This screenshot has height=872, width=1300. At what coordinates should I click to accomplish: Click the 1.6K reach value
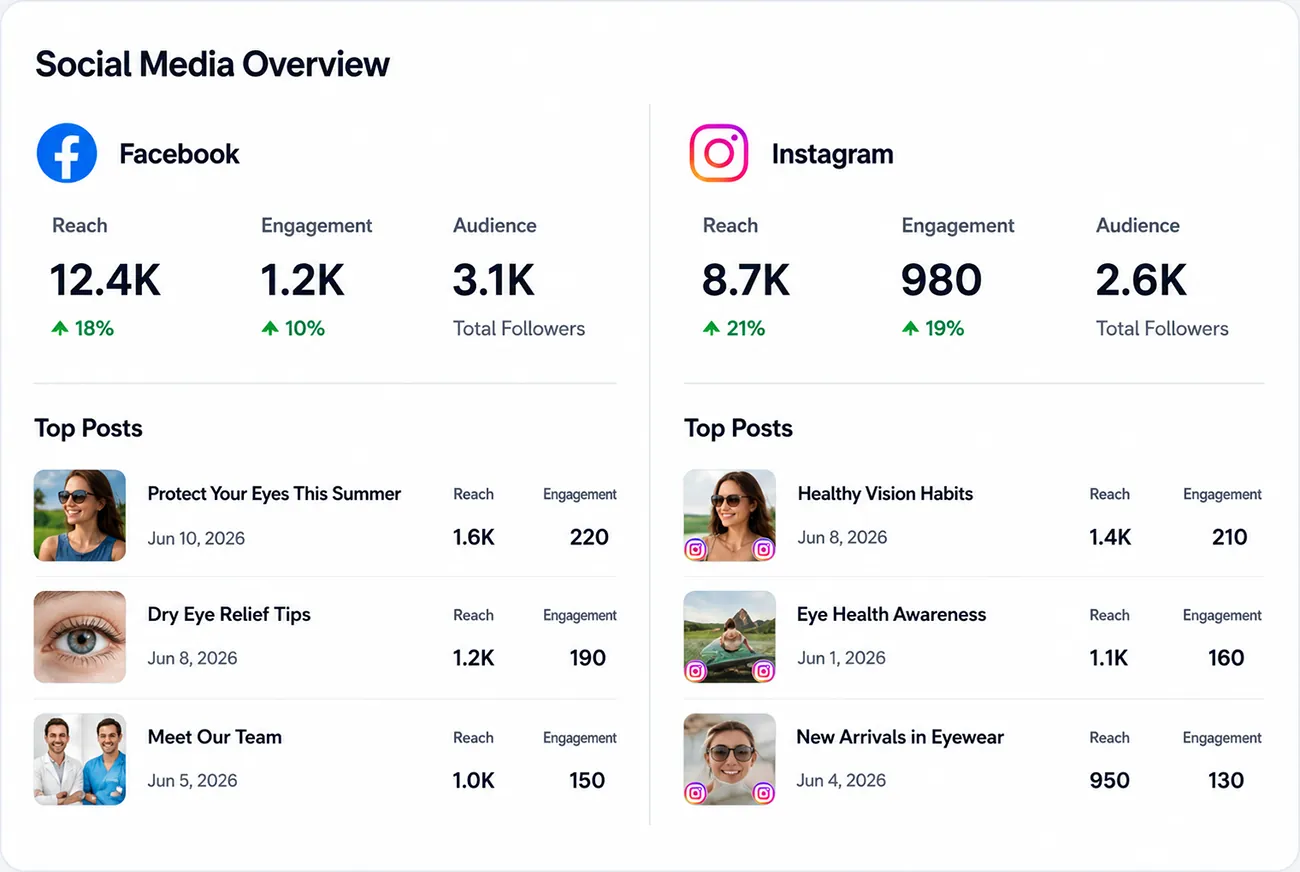[x=474, y=537]
